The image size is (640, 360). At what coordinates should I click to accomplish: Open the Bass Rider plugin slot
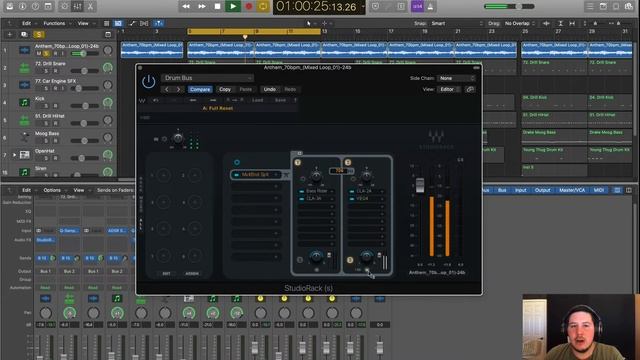click(x=316, y=191)
